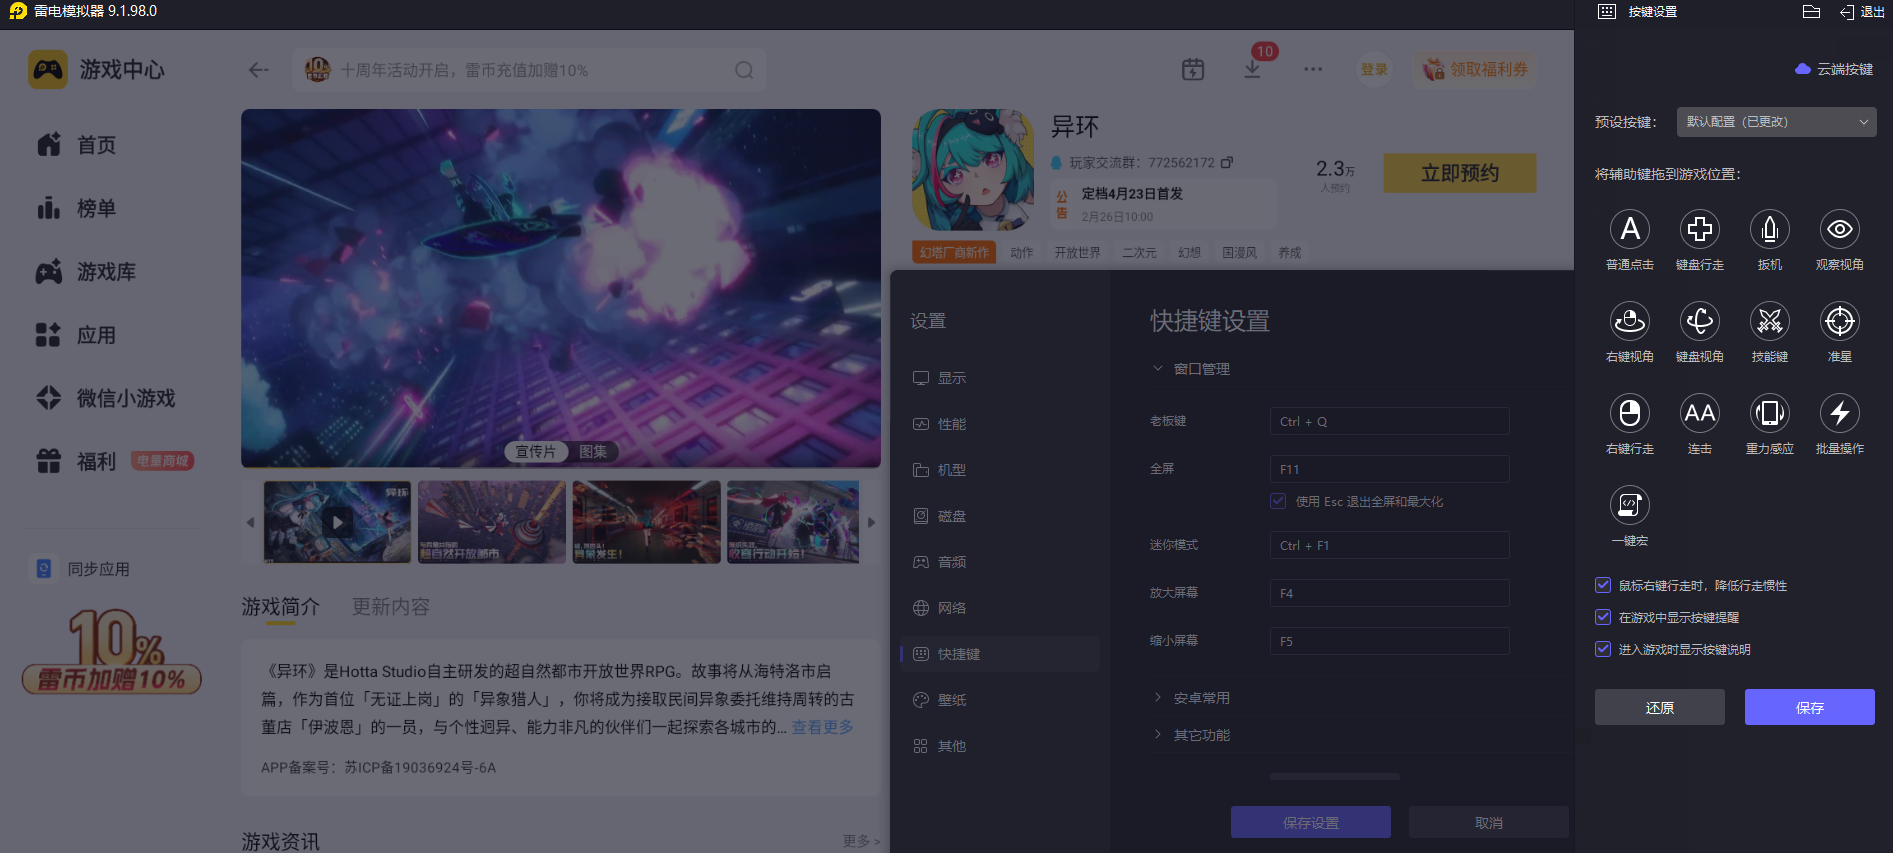
Task: Click the 领取福利券 button
Action: [1475, 69]
